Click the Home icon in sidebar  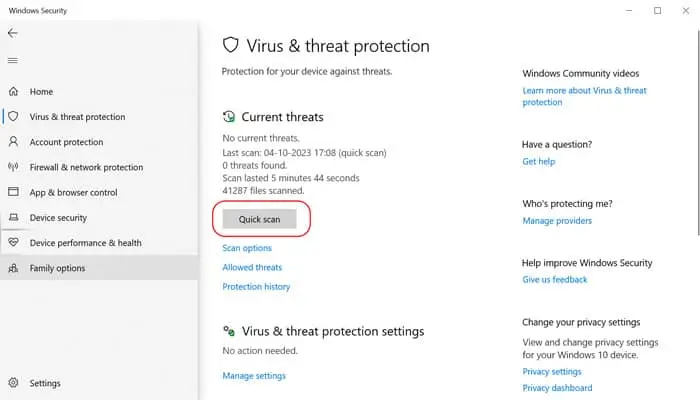coord(14,92)
